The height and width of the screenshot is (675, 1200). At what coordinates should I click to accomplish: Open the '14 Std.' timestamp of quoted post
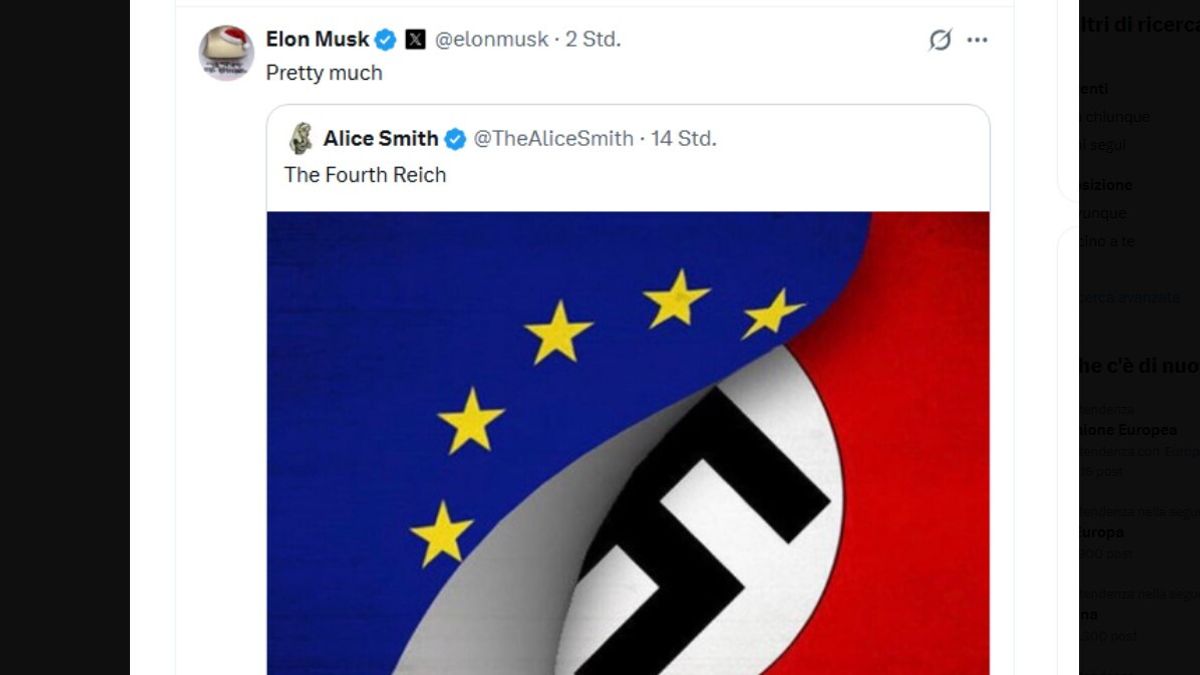point(684,139)
